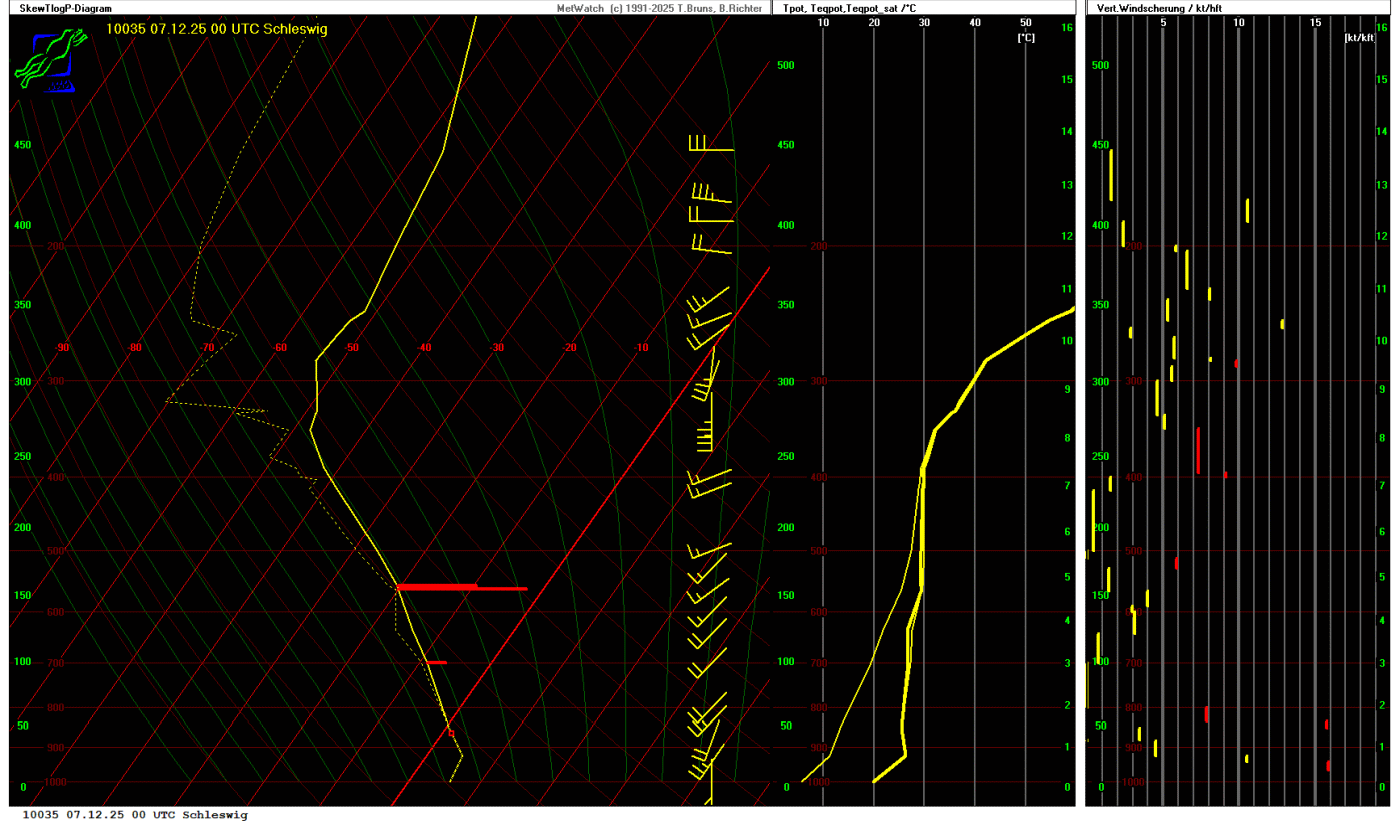1400x825 pixels.
Task: Click the MetWatch copyright text
Action: [x=660, y=8]
